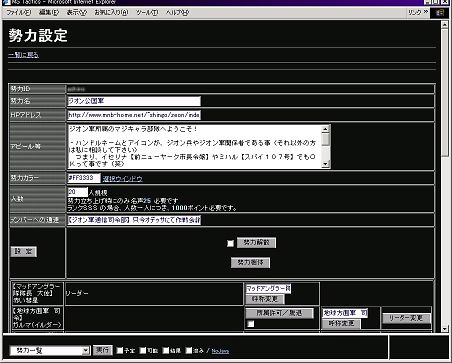
Task: Click inside the アピール等 text area
Action: pos(195,146)
